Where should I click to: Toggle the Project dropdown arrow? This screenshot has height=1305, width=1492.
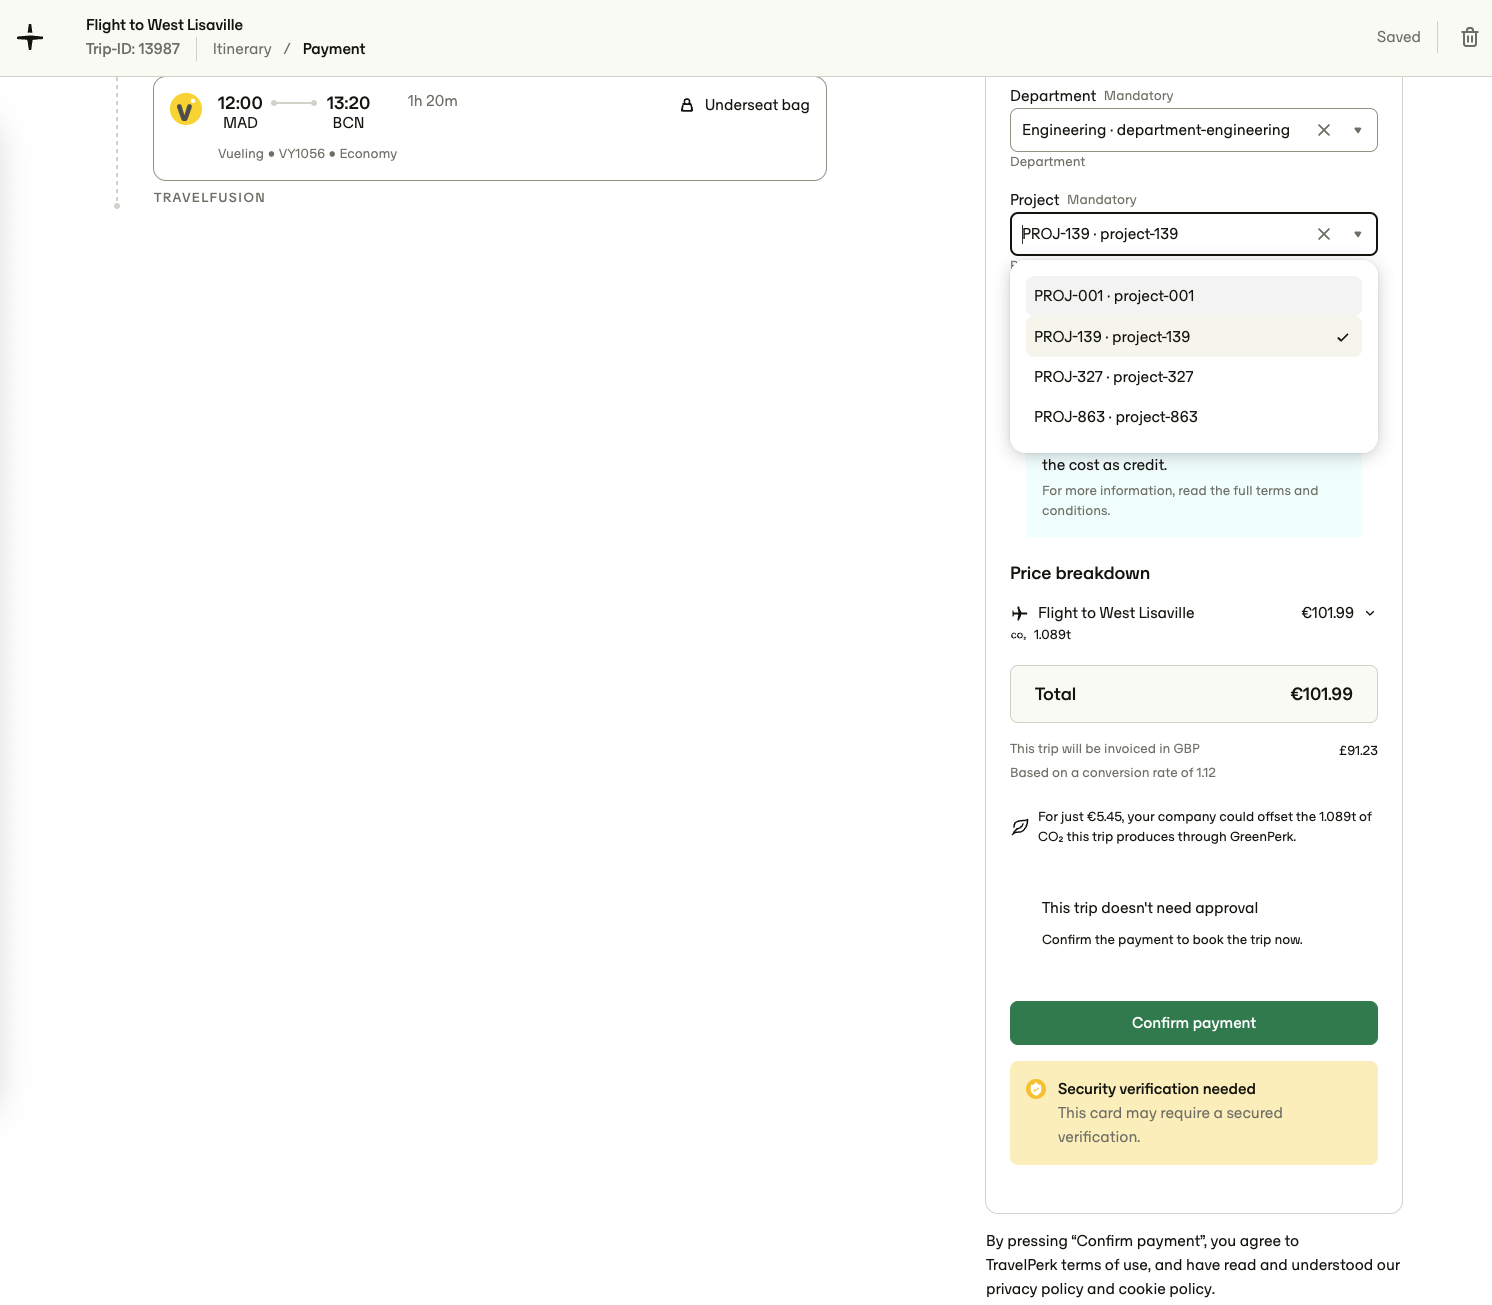coord(1358,234)
